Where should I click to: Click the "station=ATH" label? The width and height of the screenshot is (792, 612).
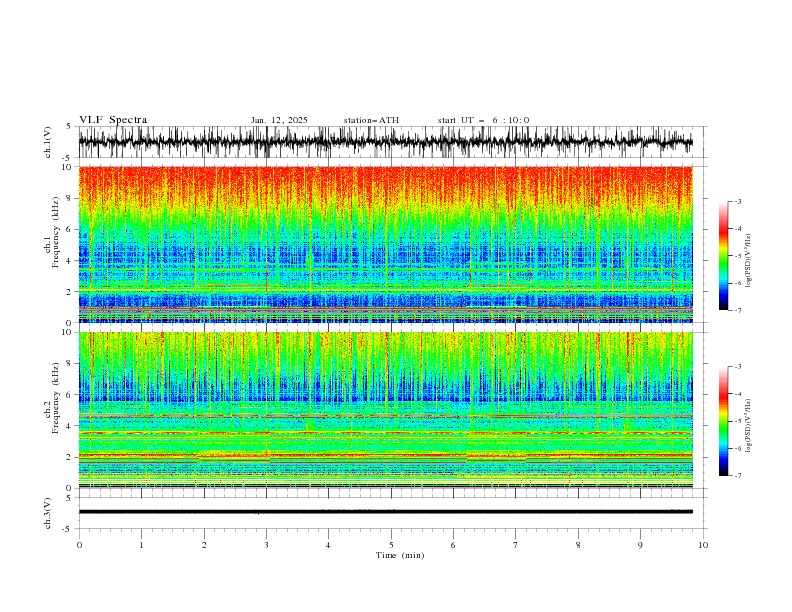pos(371,120)
